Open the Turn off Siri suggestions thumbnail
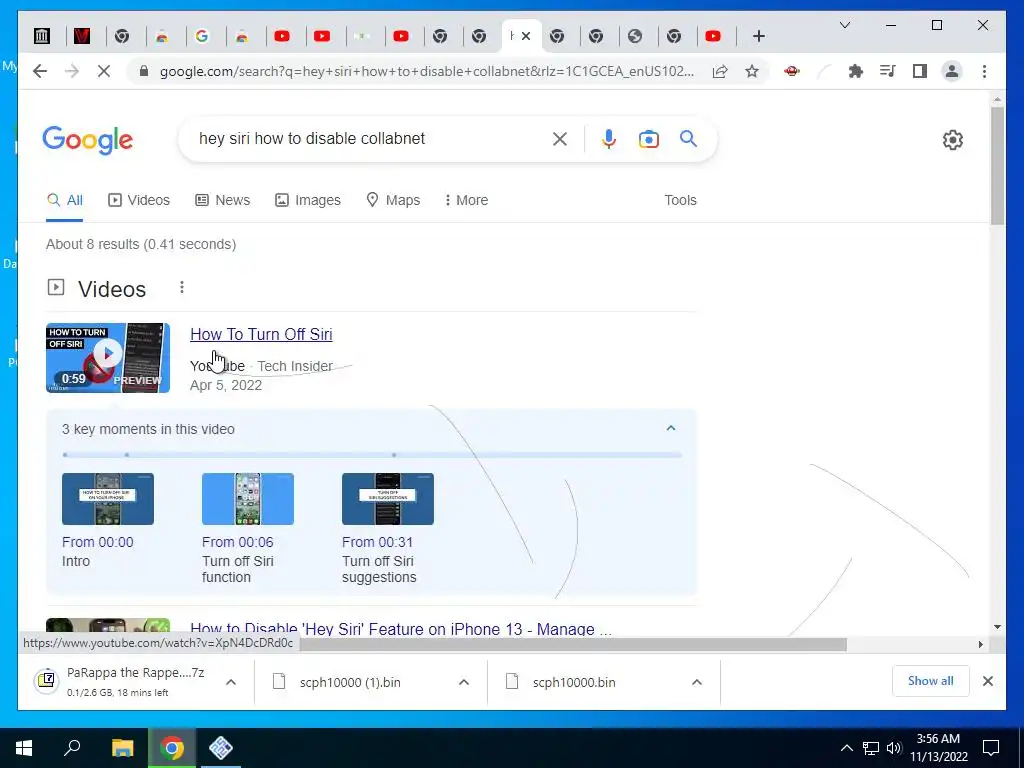The height and width of the screenshot is (768, 1024). click(388, 499)
